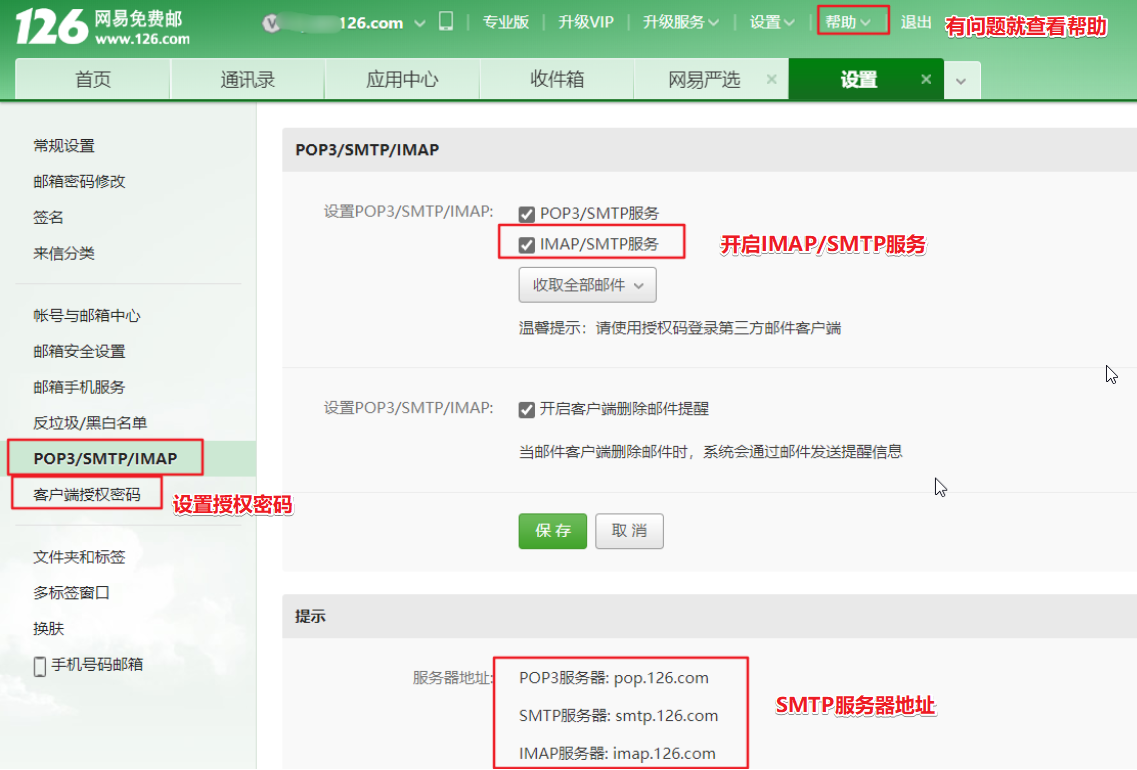Open 手机号码邮箱 in the sidebar

(96, 664)
